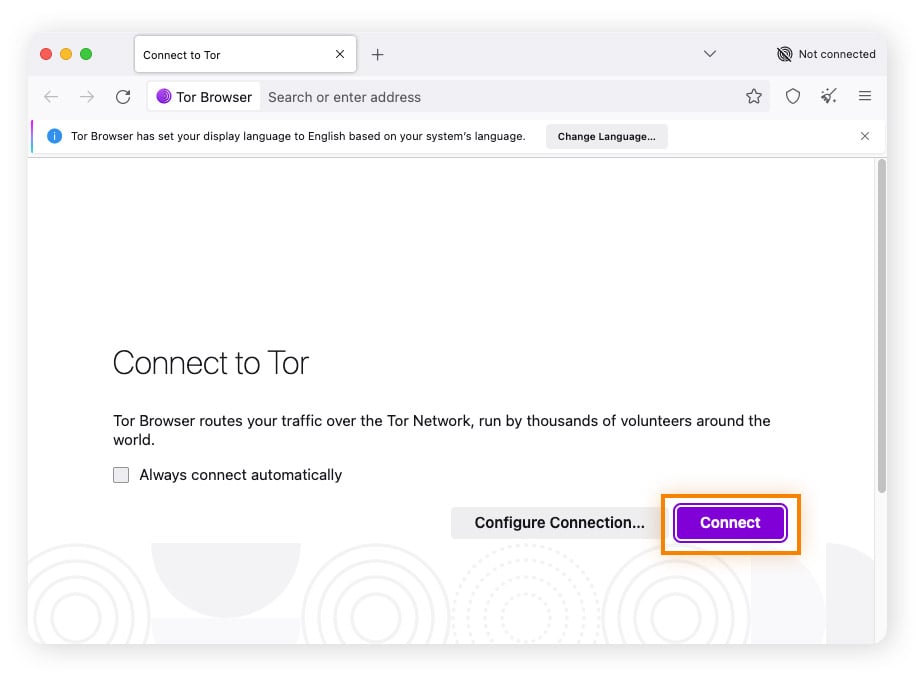Maximize window using the green button
This screenshot has width=916, height=674.
tap(86, 54)
